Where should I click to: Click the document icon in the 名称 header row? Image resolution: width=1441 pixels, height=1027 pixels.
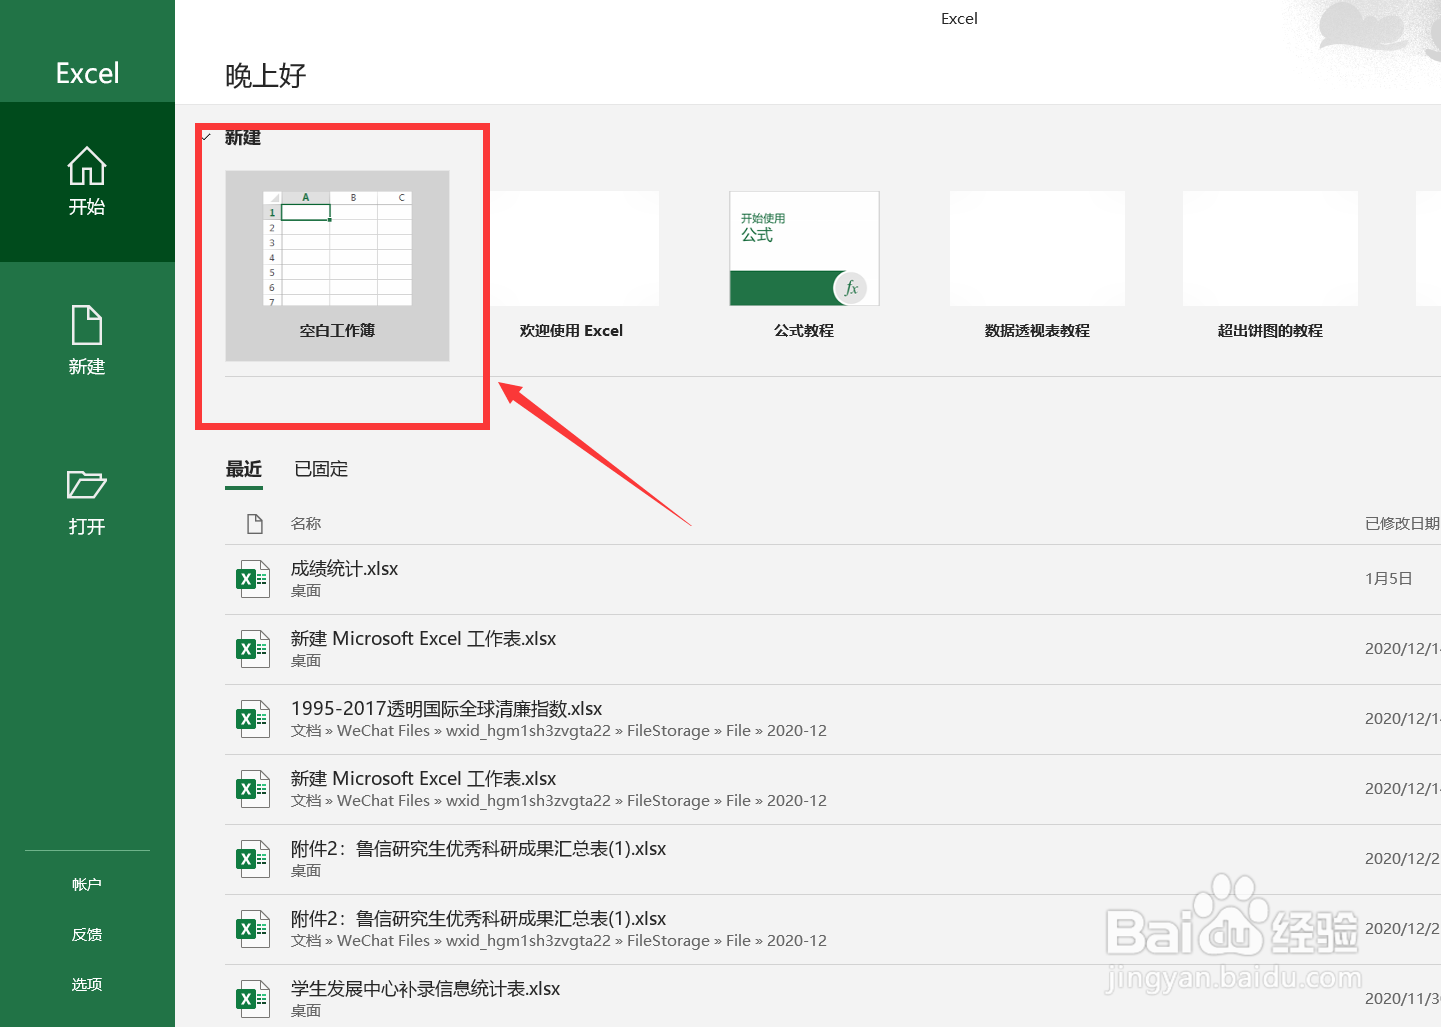click(x=253, y=522)
